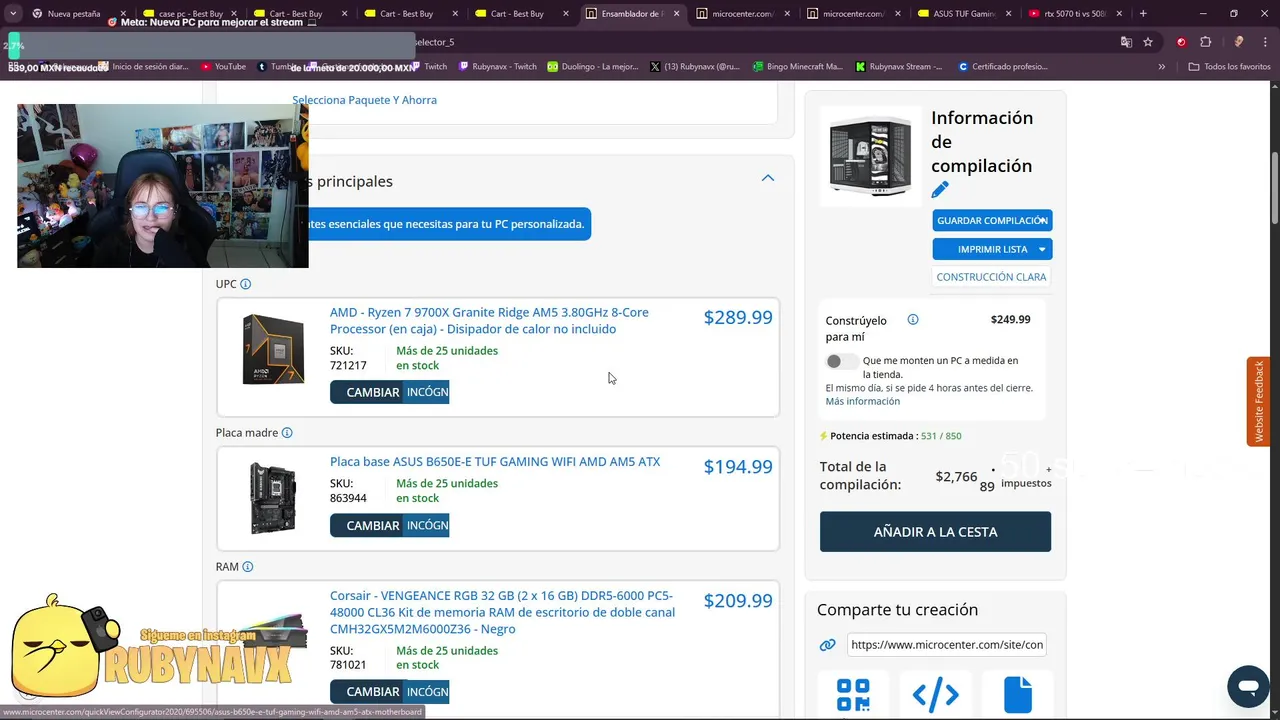Click the pencil icon to edit build name
The width and height of the screenshot is (1280, 720).
940,190
